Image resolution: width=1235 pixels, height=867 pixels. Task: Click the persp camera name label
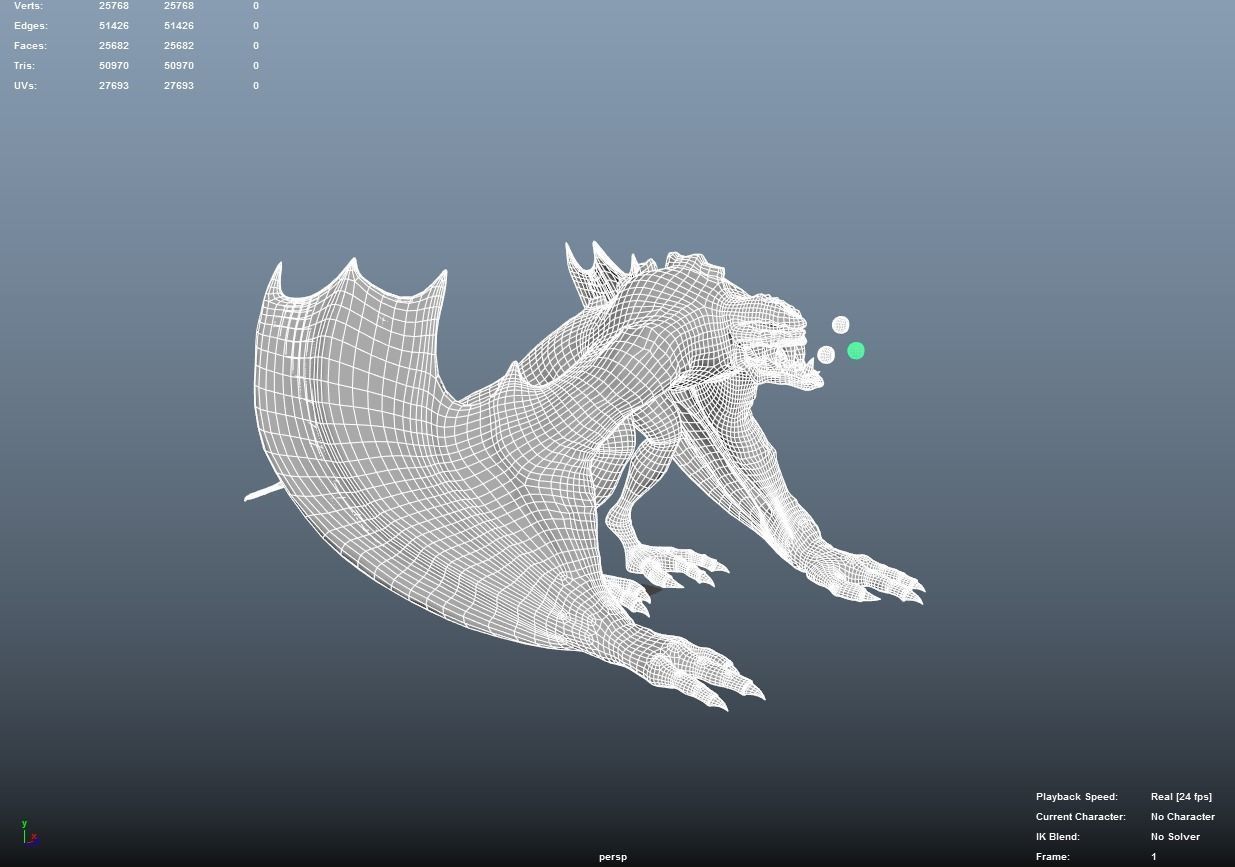click(x=613, y=857)
